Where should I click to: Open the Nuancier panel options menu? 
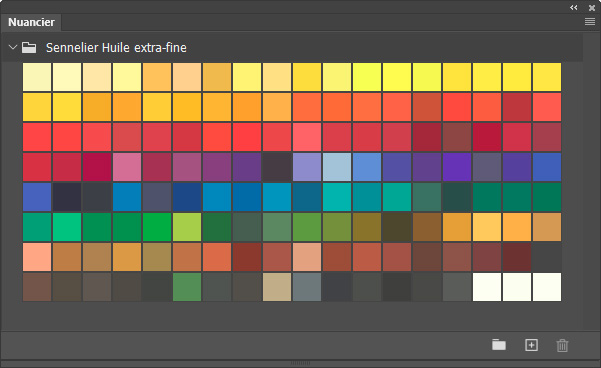click(x=590, y=22)
